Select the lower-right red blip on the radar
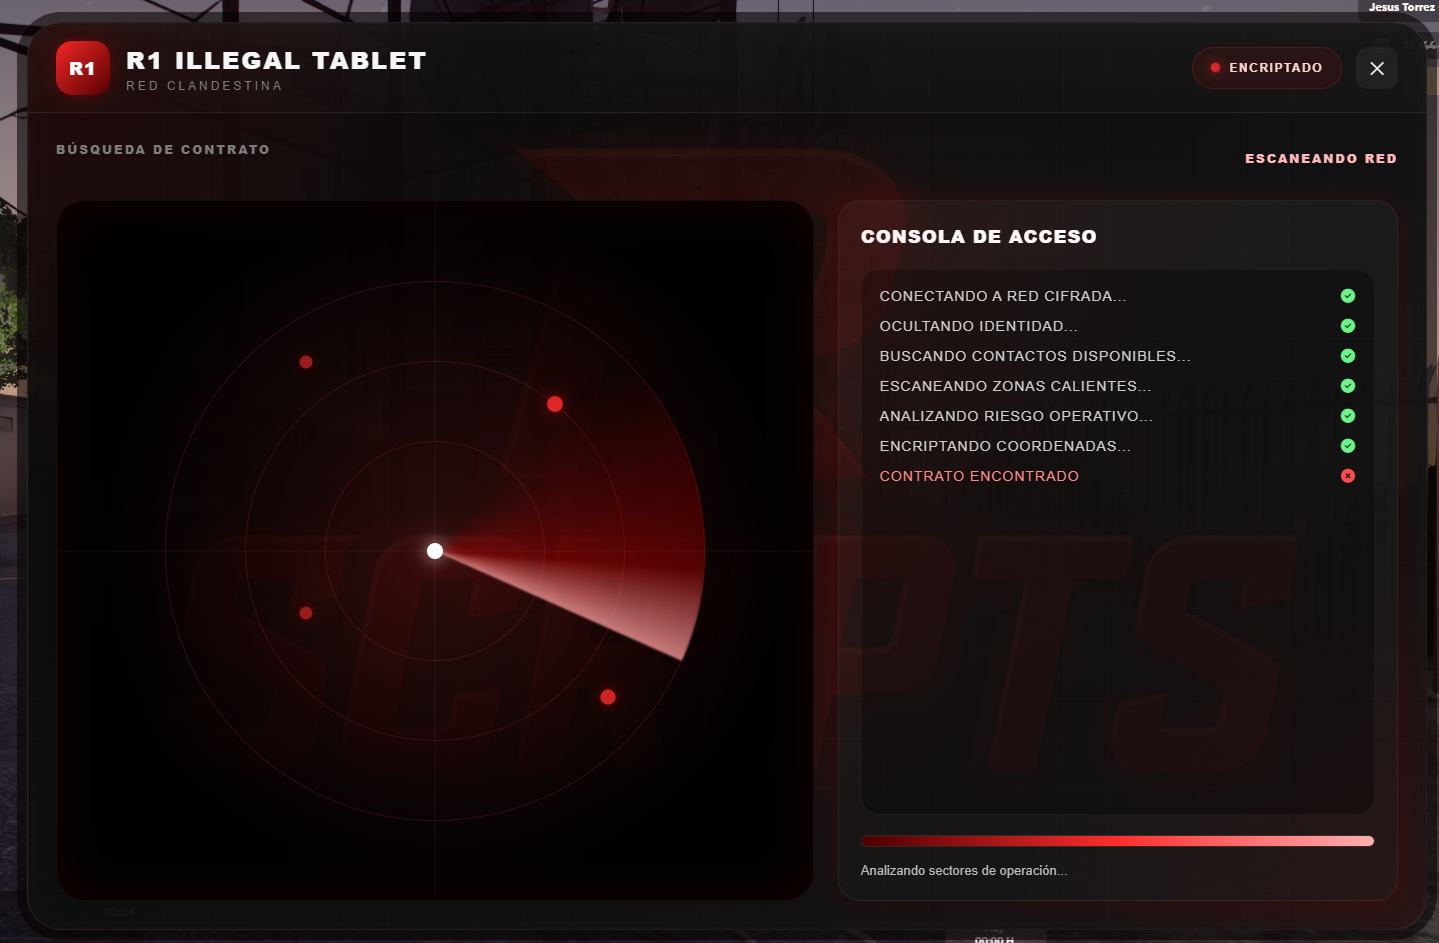The width and height of the screenshot is (1439, 943). pos(608,697)
